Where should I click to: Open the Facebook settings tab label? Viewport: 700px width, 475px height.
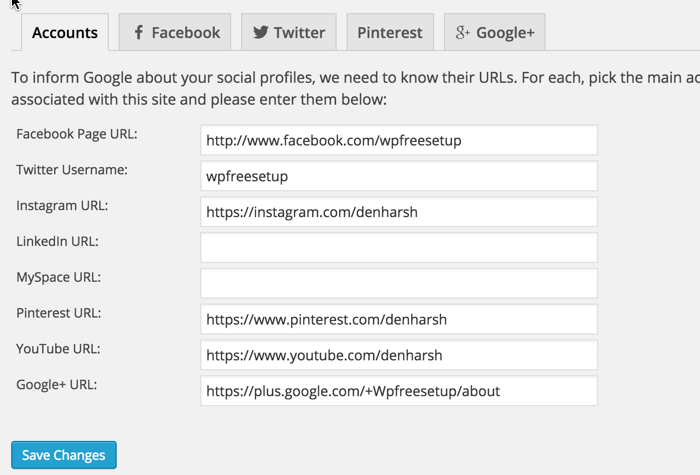click(x=186, y=32)
